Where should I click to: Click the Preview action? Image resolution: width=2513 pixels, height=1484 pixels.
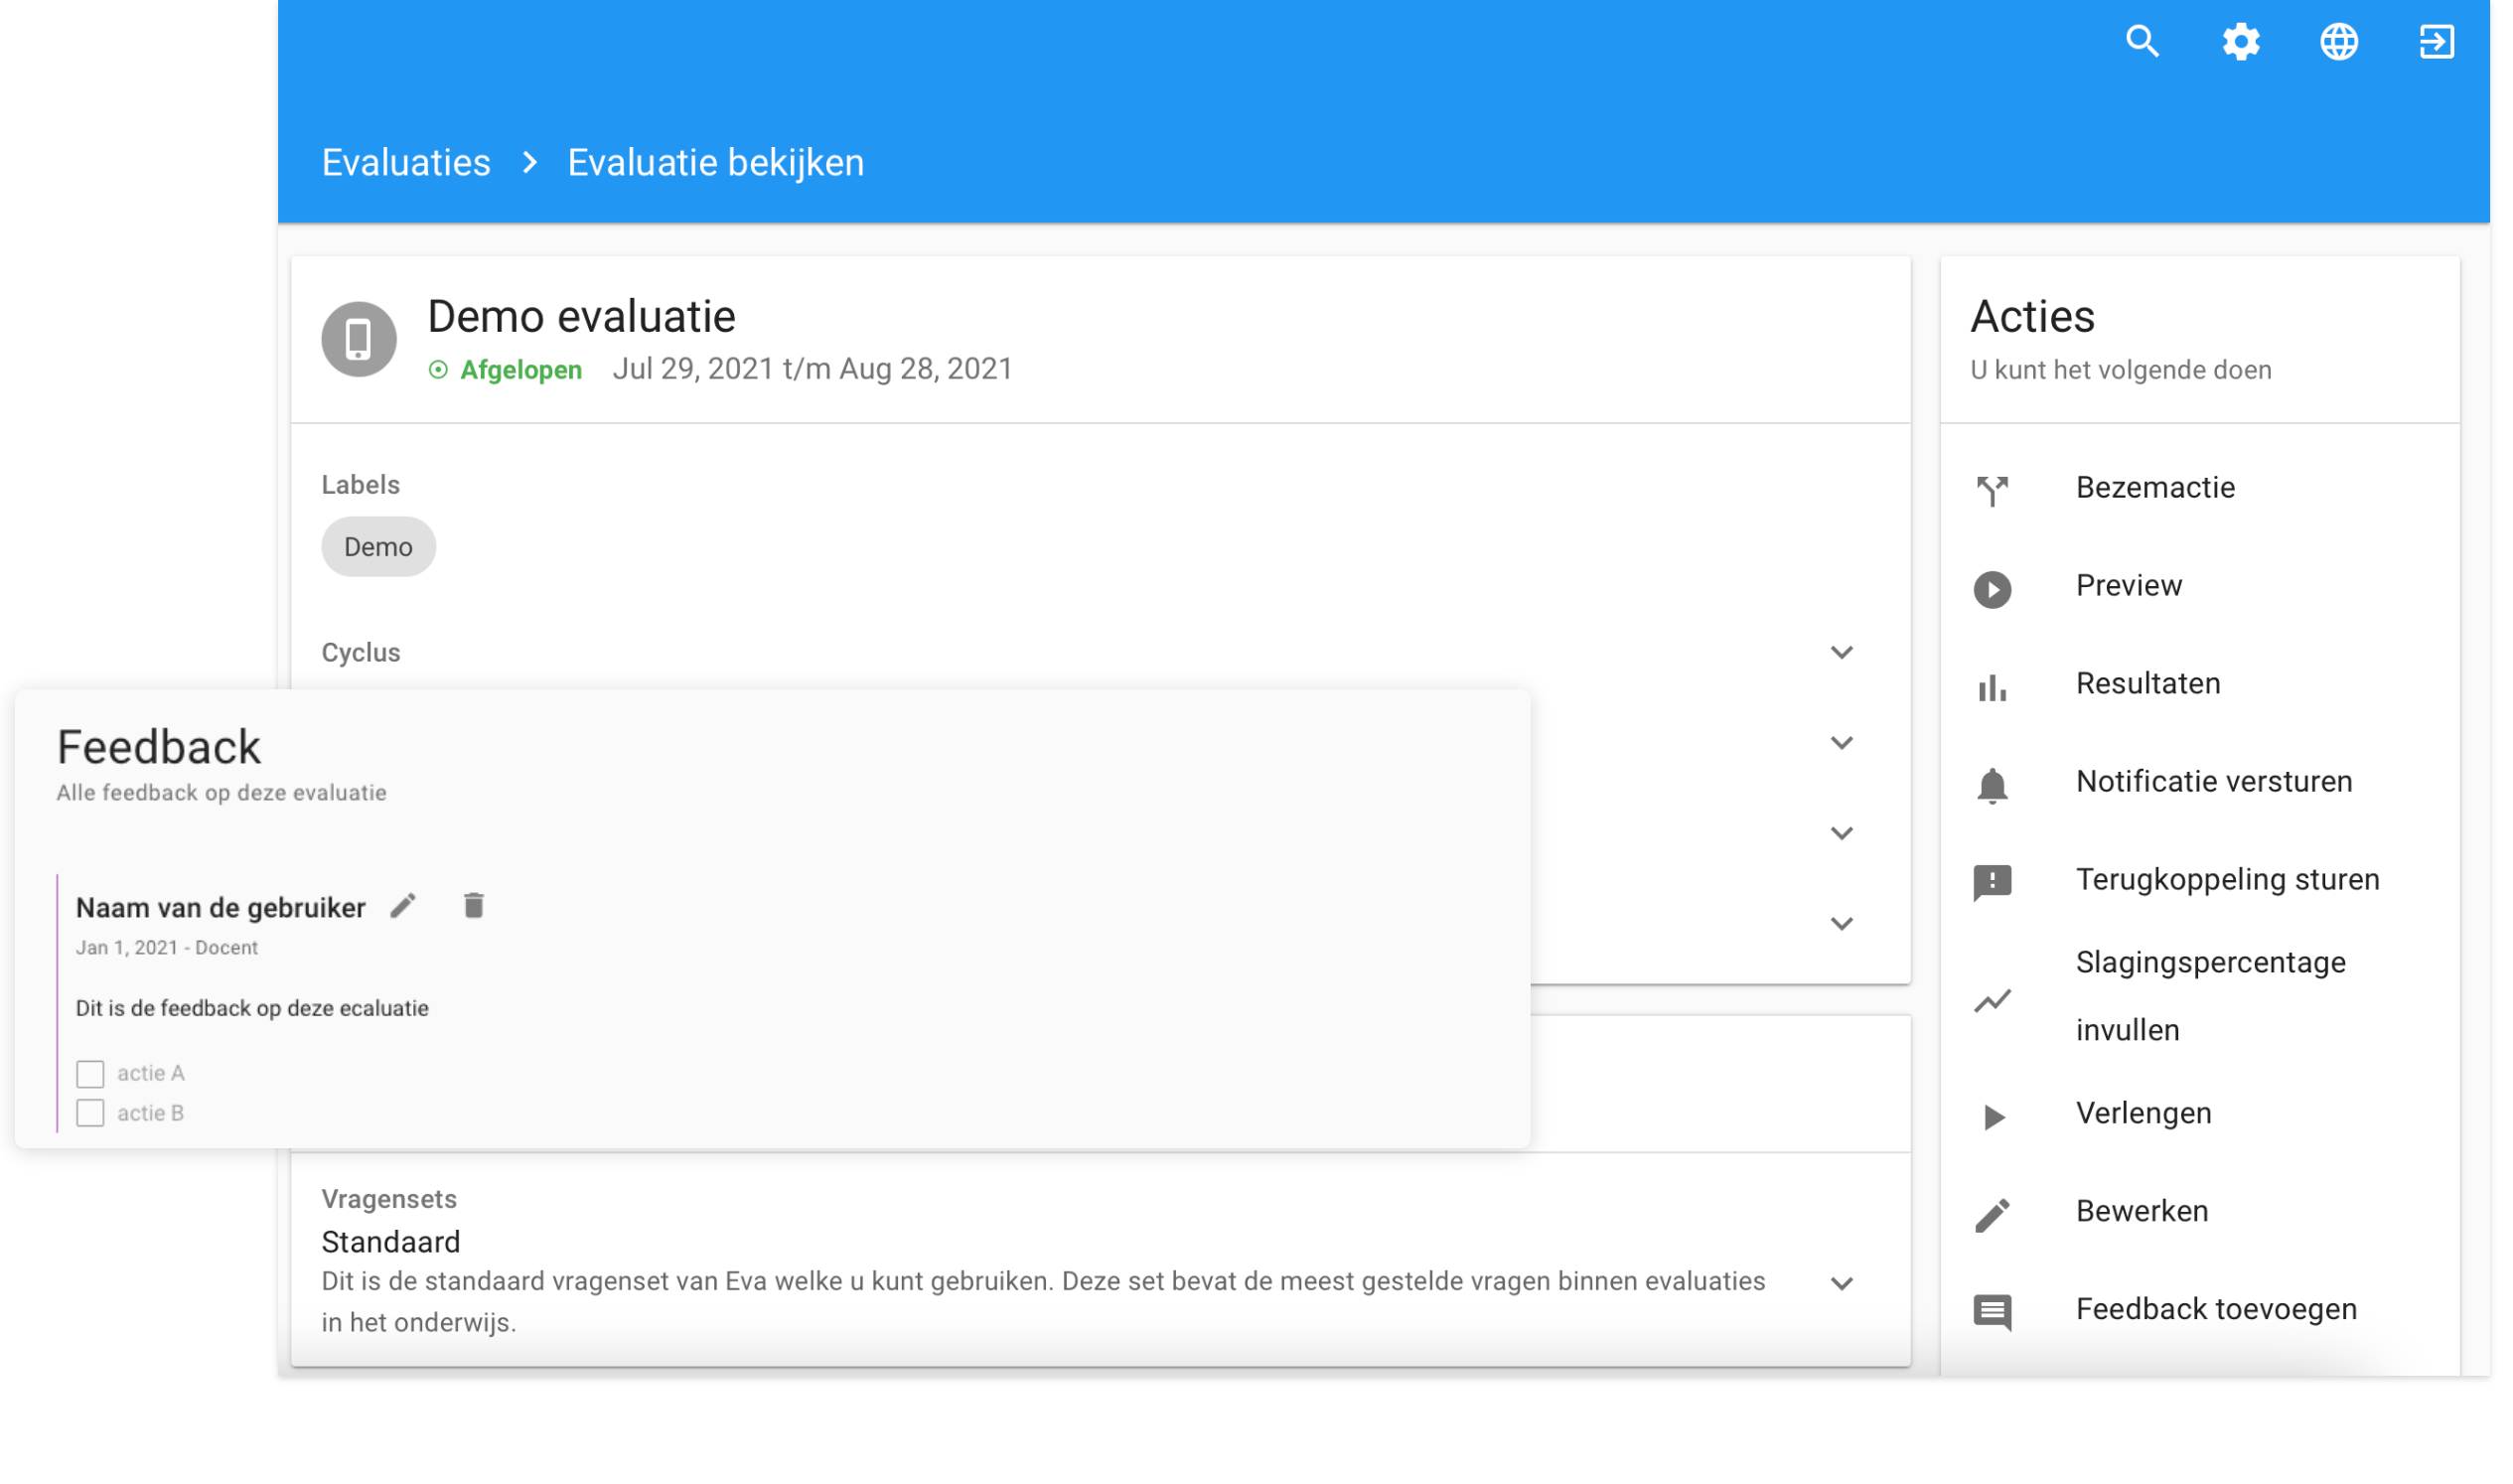coord(2128,586)
